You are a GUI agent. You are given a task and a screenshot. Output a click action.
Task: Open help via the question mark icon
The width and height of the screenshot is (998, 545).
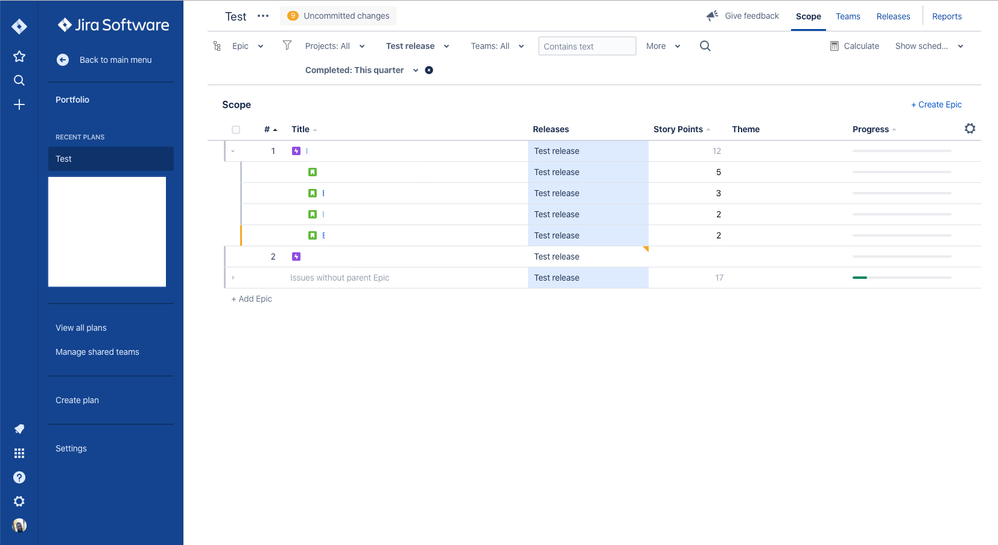tap(19, 478)
